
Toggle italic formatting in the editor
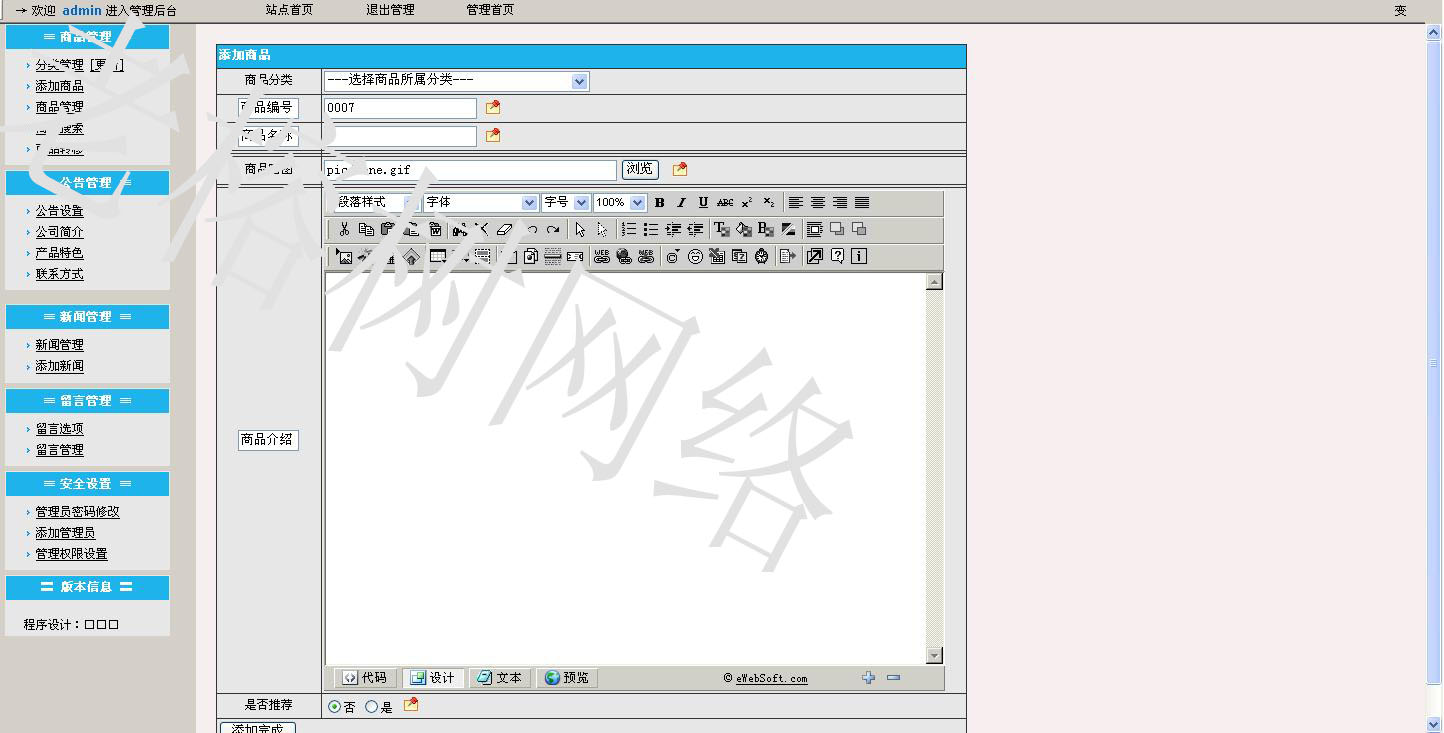coord(681,203)
